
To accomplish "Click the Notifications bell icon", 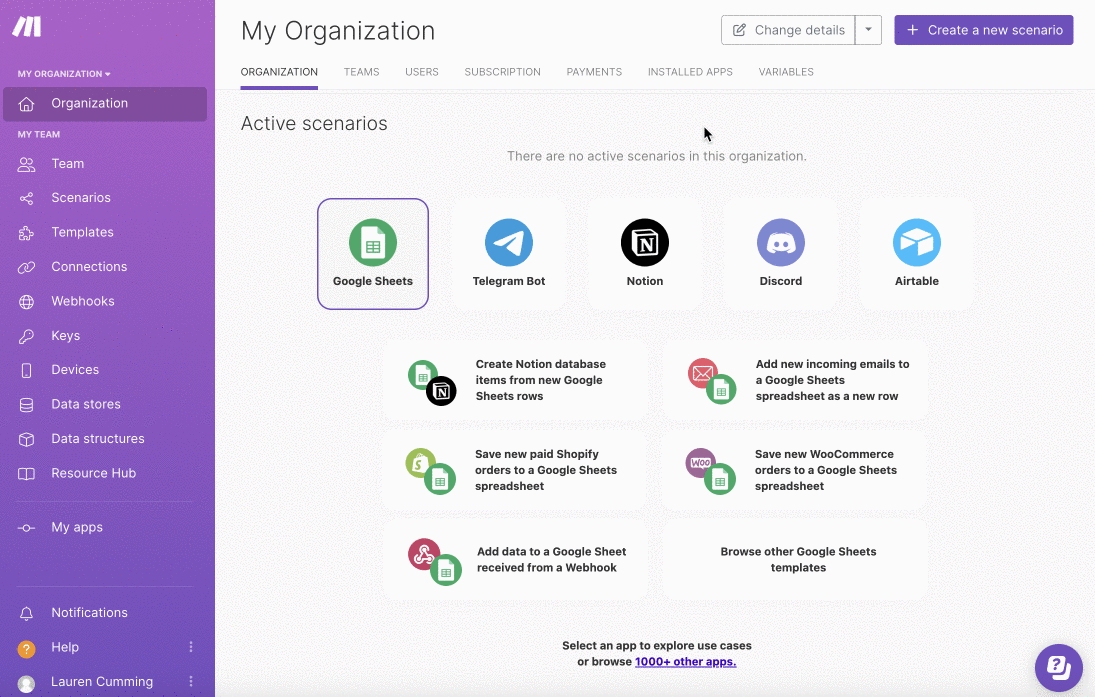I will coord(27,613).
